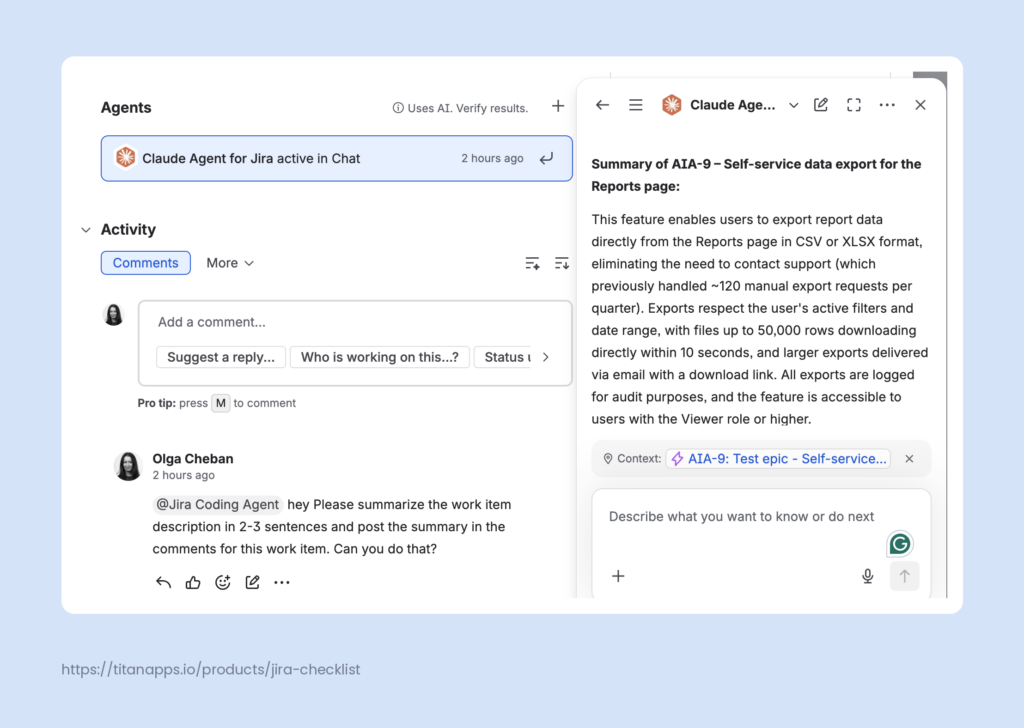
Task: Click the Uses AI info icon
Action: pyautogui.click(x=397, y=108)
